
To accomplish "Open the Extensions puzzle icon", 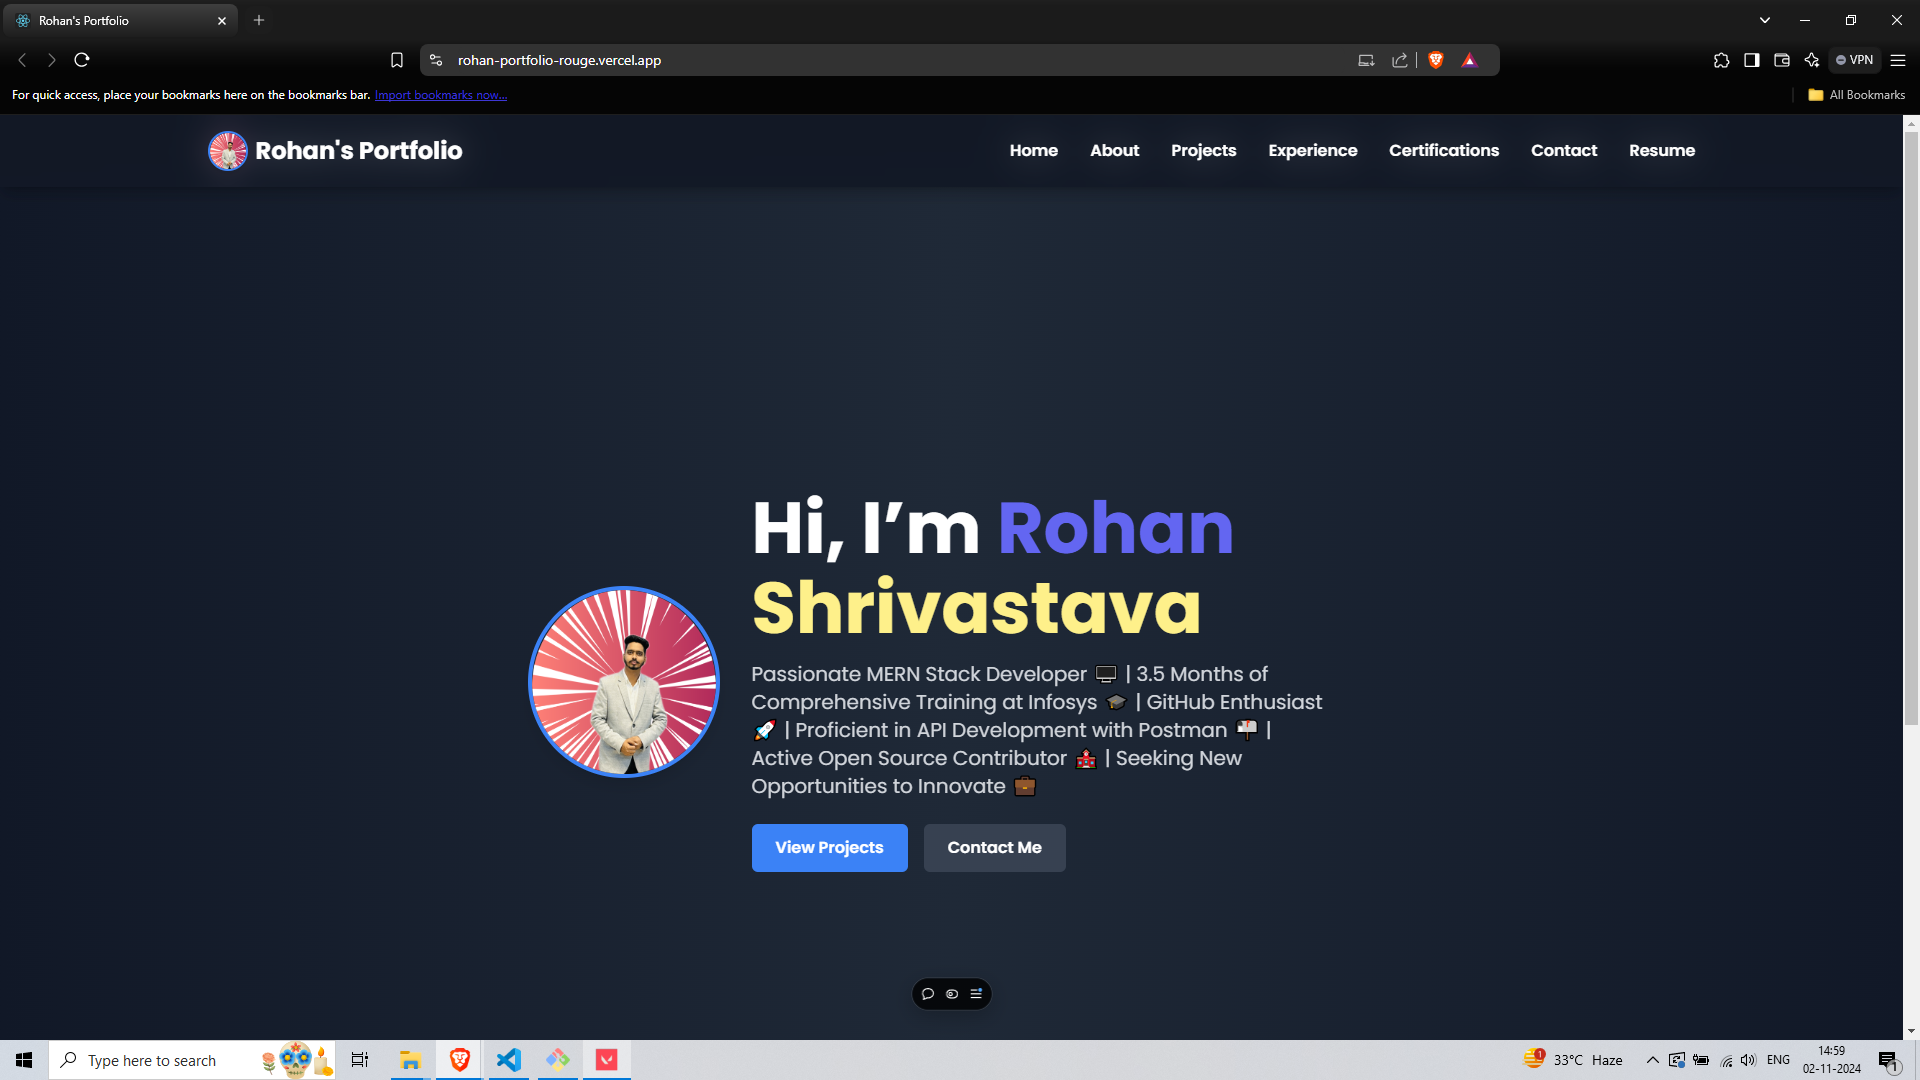I will pos(1721,60).
